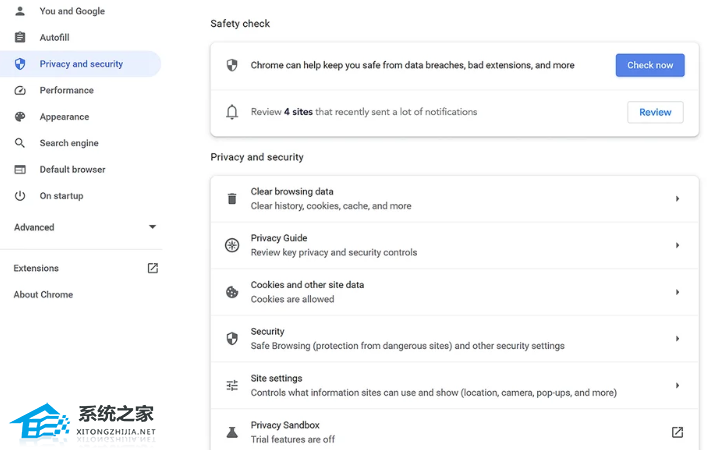The width and height of the screenshot is (724, 450).
Task: Click the Privacy Guide compass icon
Action: tap(232, 245)
